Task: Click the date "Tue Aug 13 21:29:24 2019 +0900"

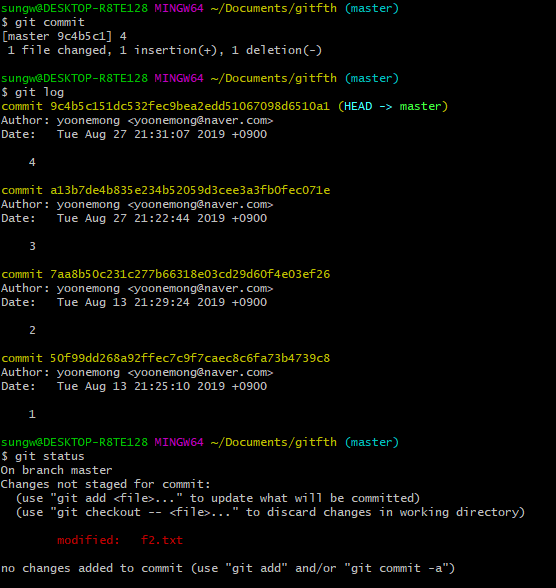Action: click(x=162, y=302)
